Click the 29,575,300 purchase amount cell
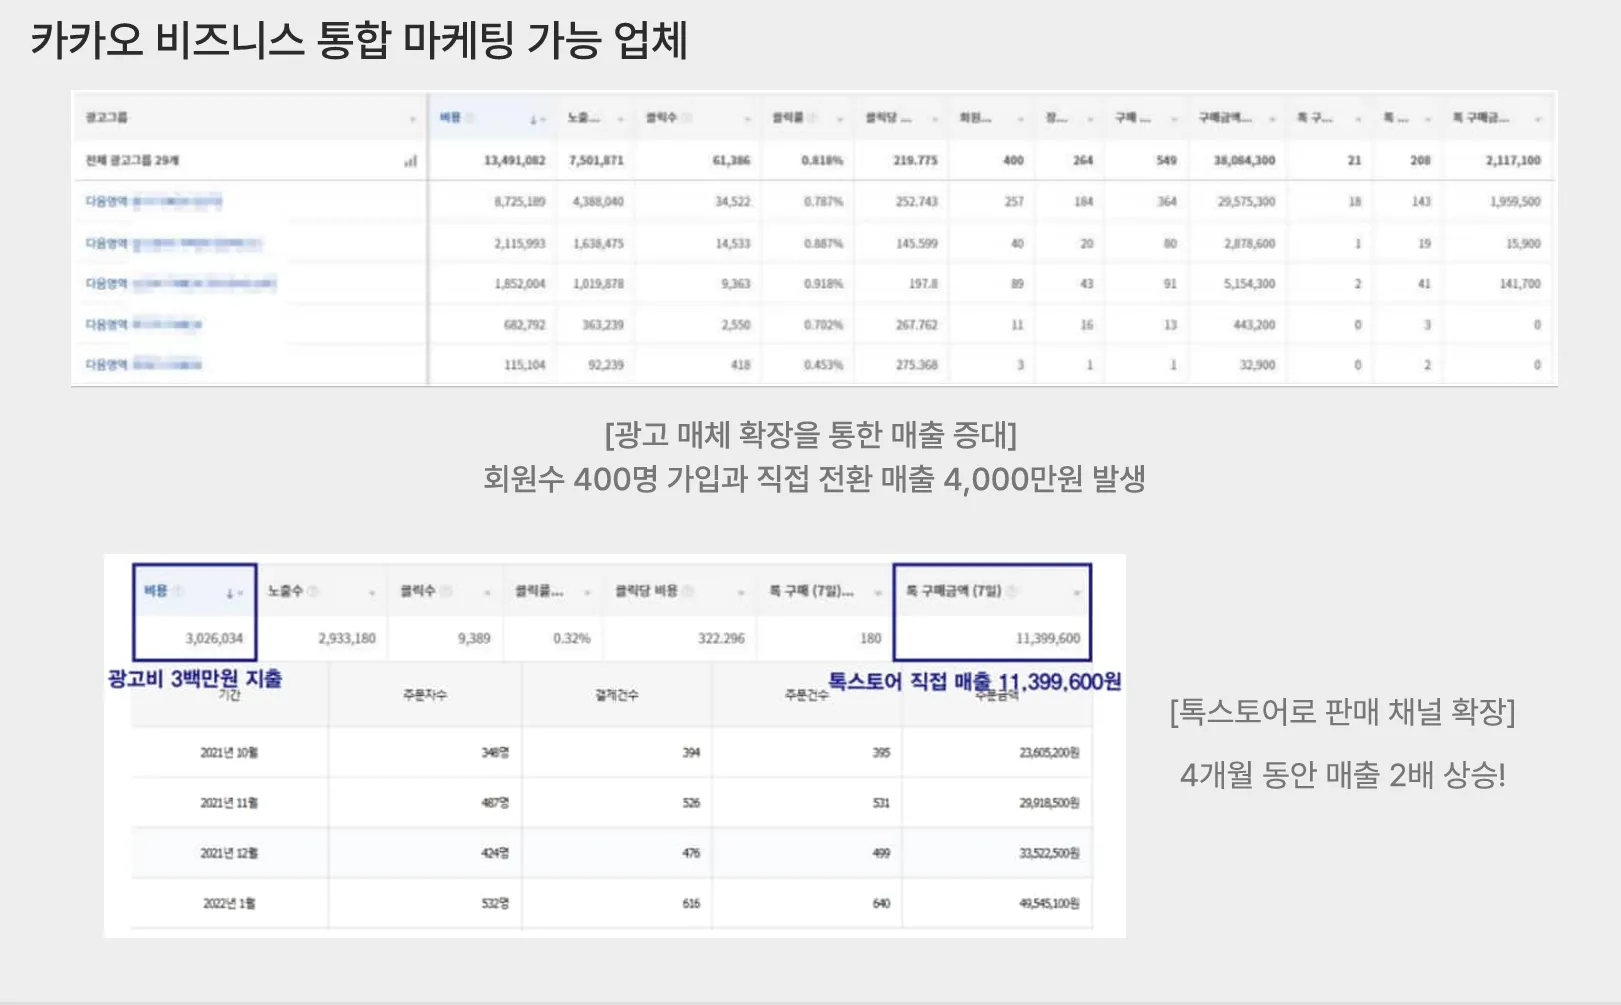This screenshot has height=1005, width=1621. [1246, 201]
